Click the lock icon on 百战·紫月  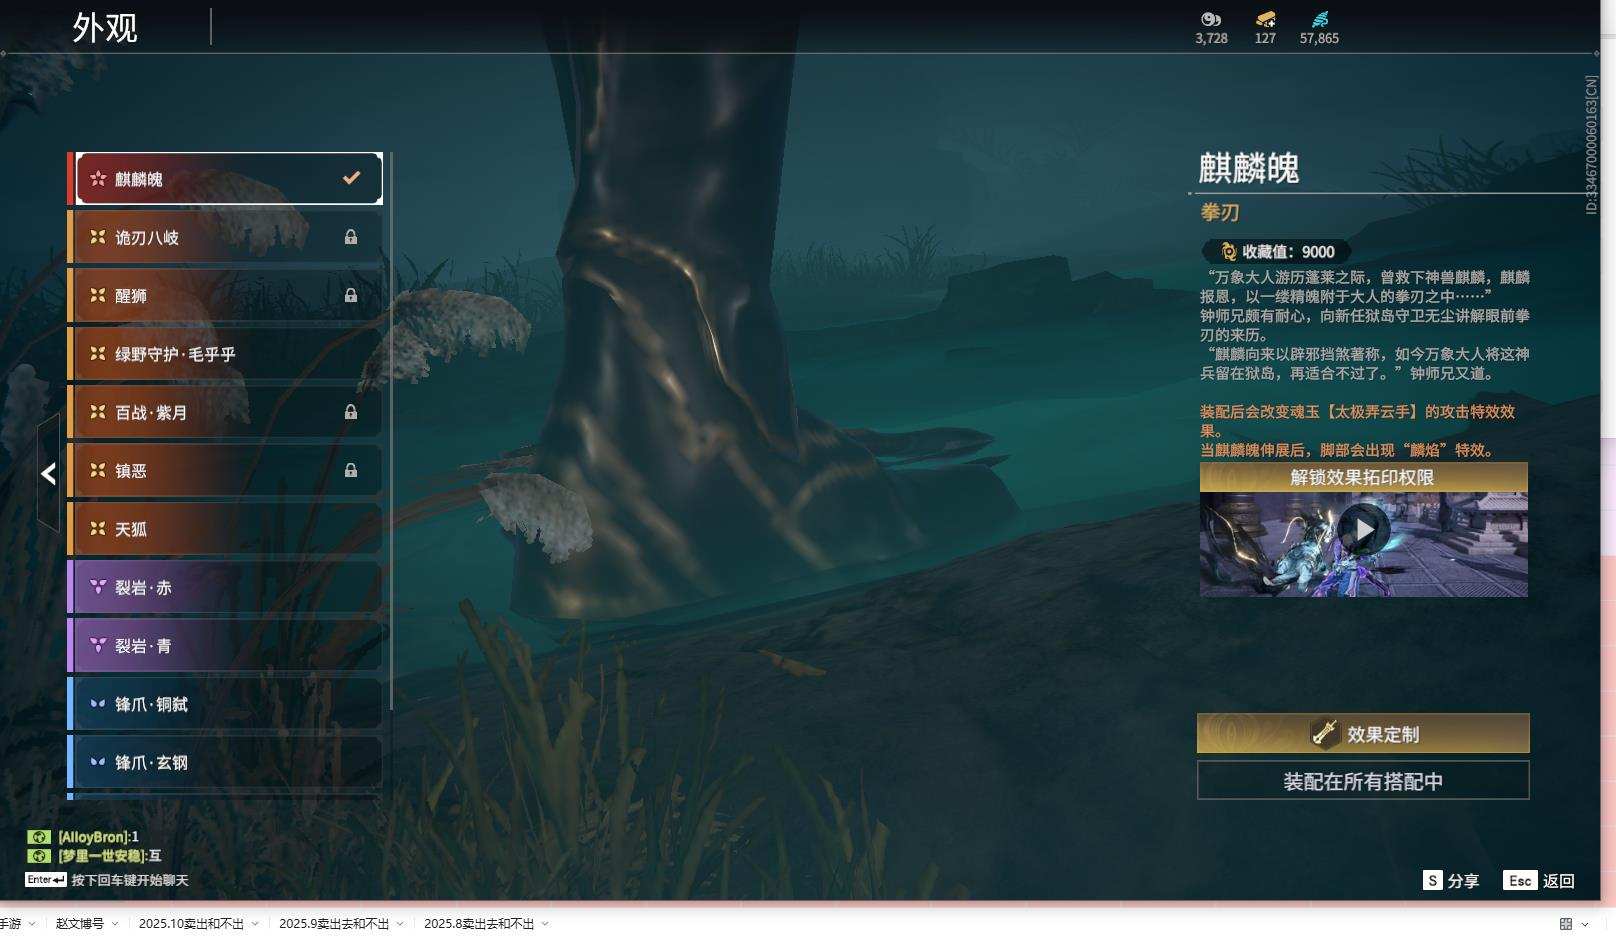coord(351,412)
